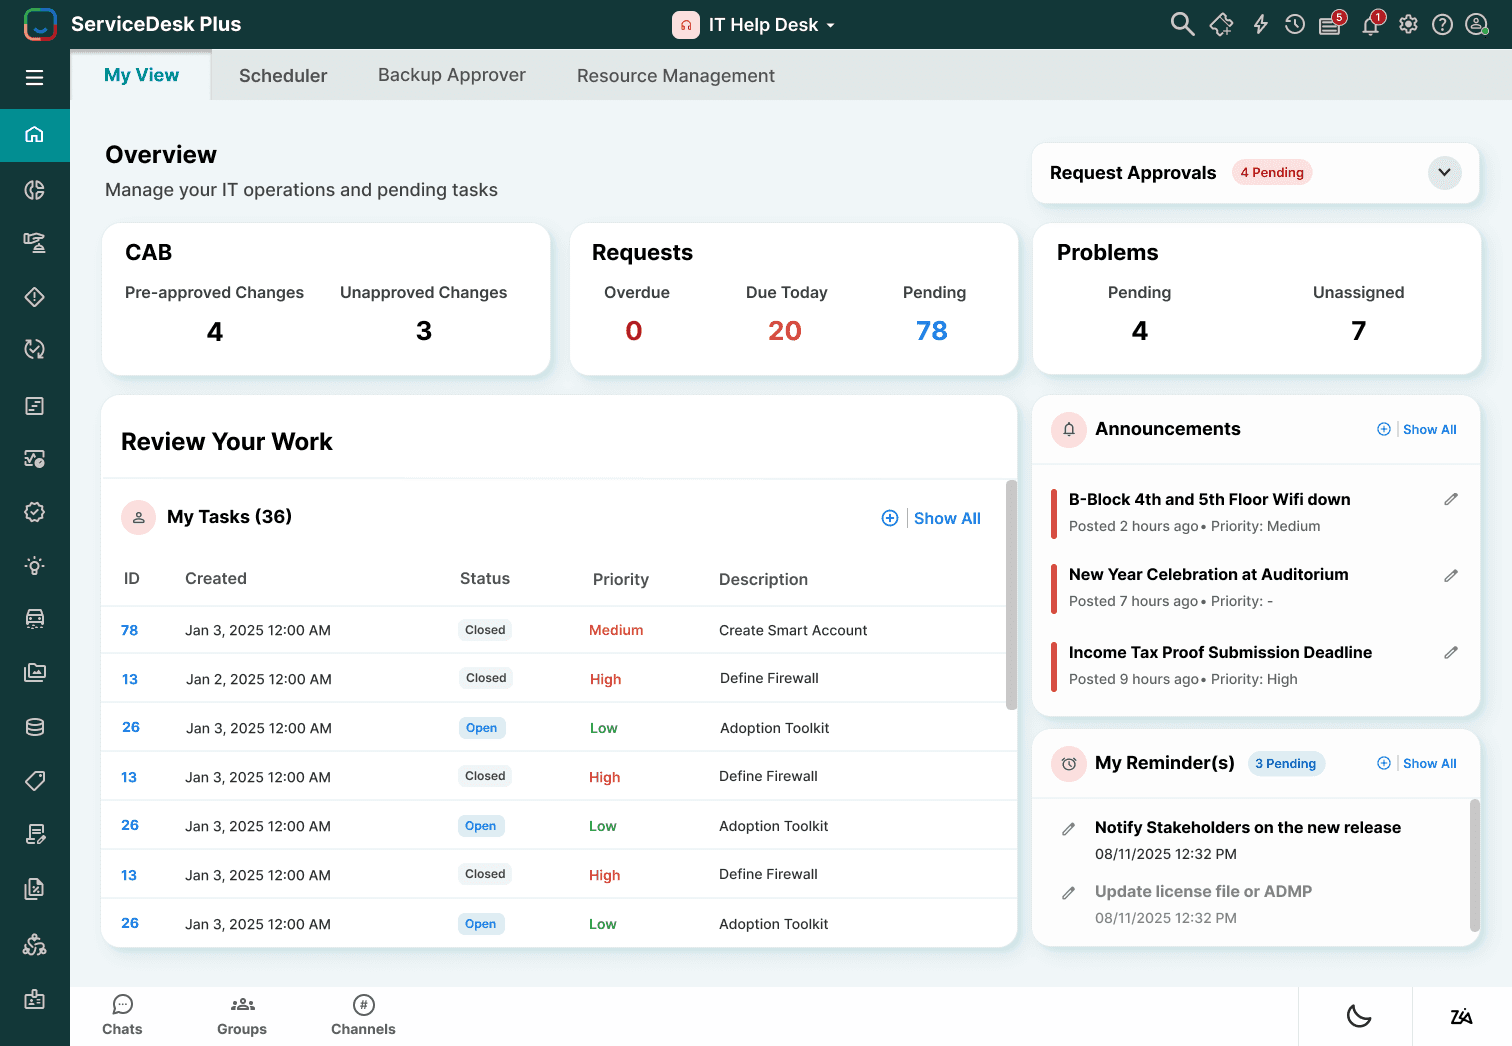Click pencil icon next to Notify Stakeholders reminder
1512x1046 pixels.
click(x=1068, y=829)
